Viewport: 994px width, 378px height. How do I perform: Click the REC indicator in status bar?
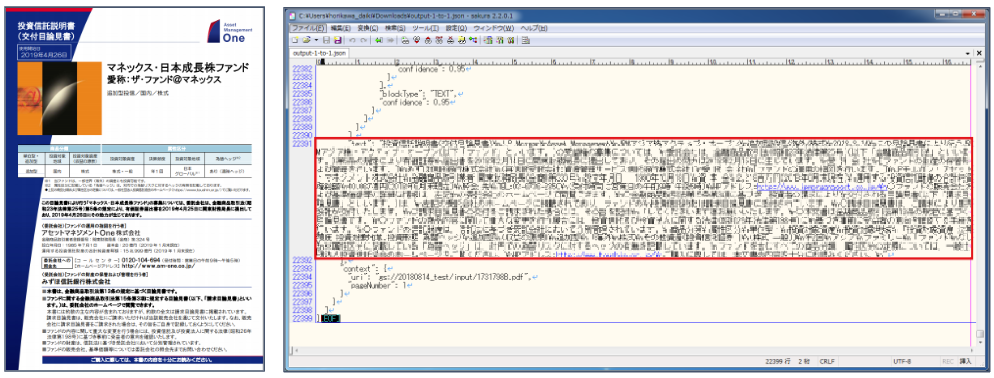point(948,361)
